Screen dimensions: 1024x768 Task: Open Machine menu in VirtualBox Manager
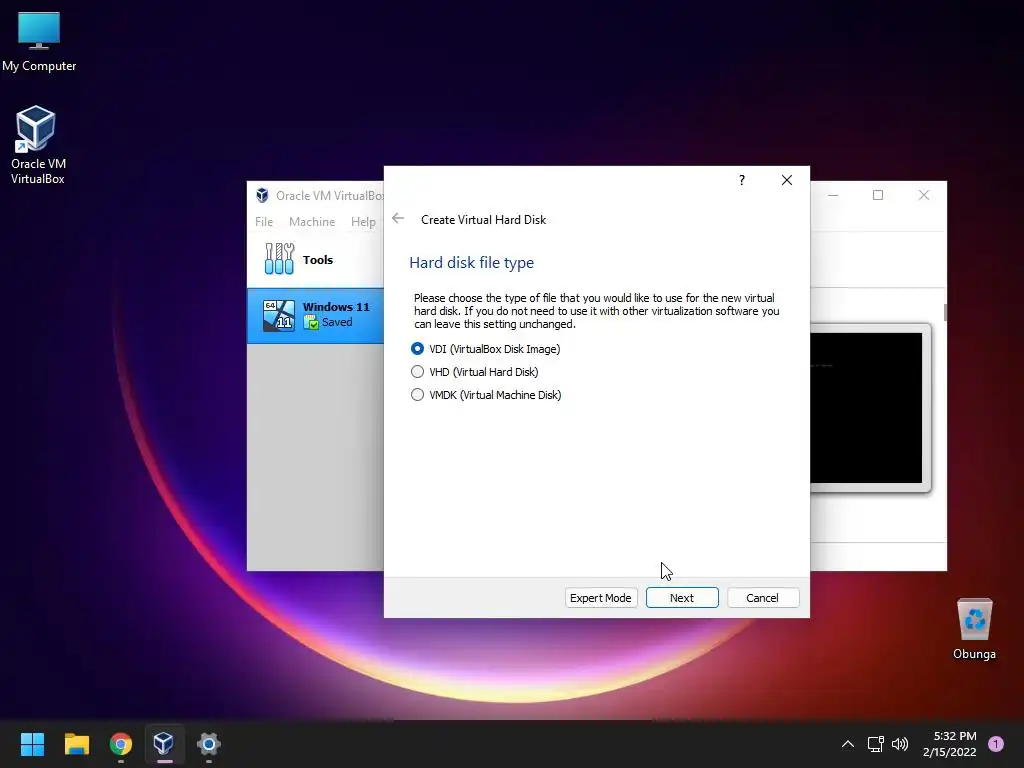(x=312, y=221)
